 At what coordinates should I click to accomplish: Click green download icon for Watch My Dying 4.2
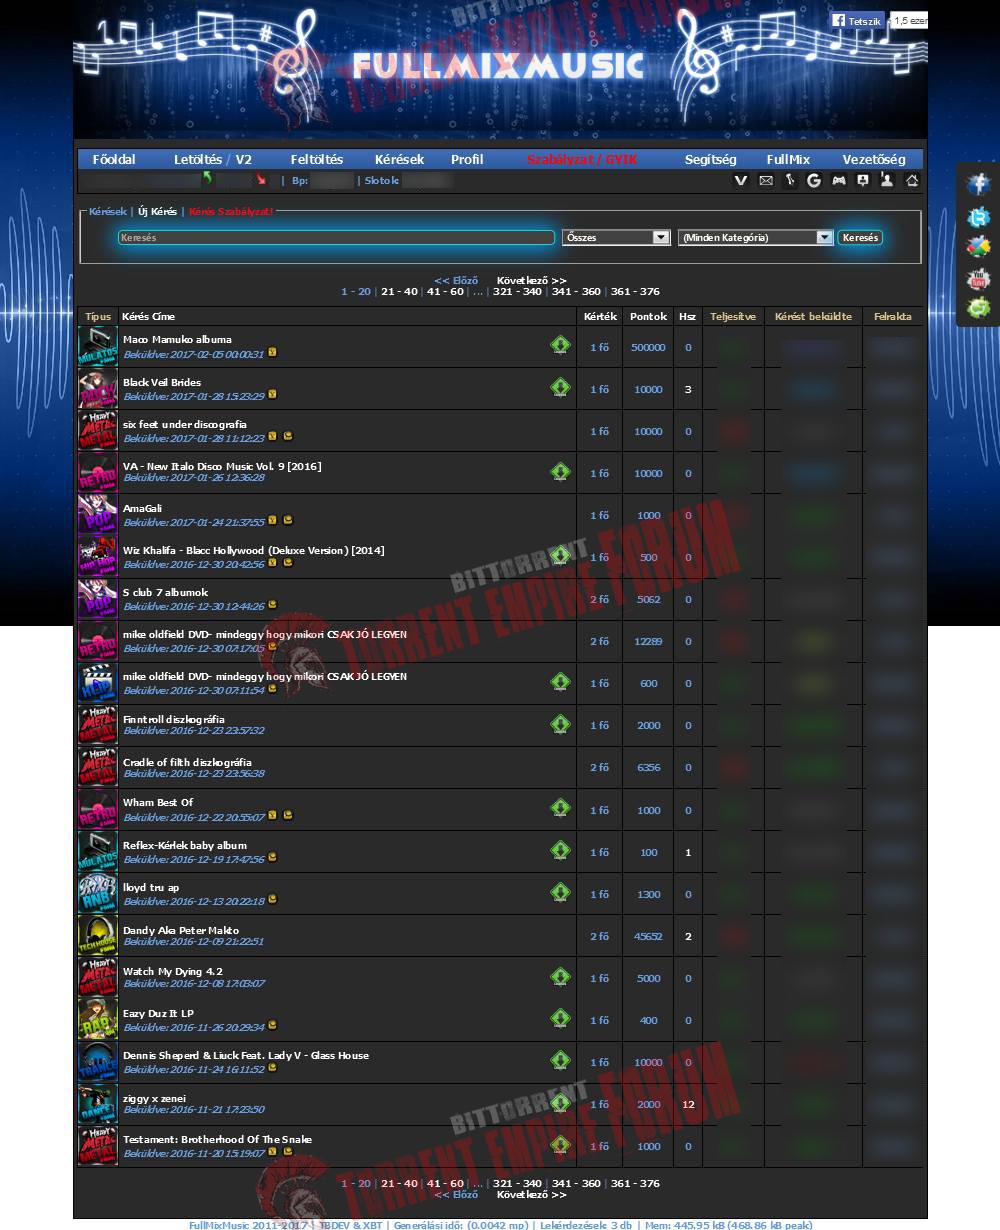click(x=560, y=976)
